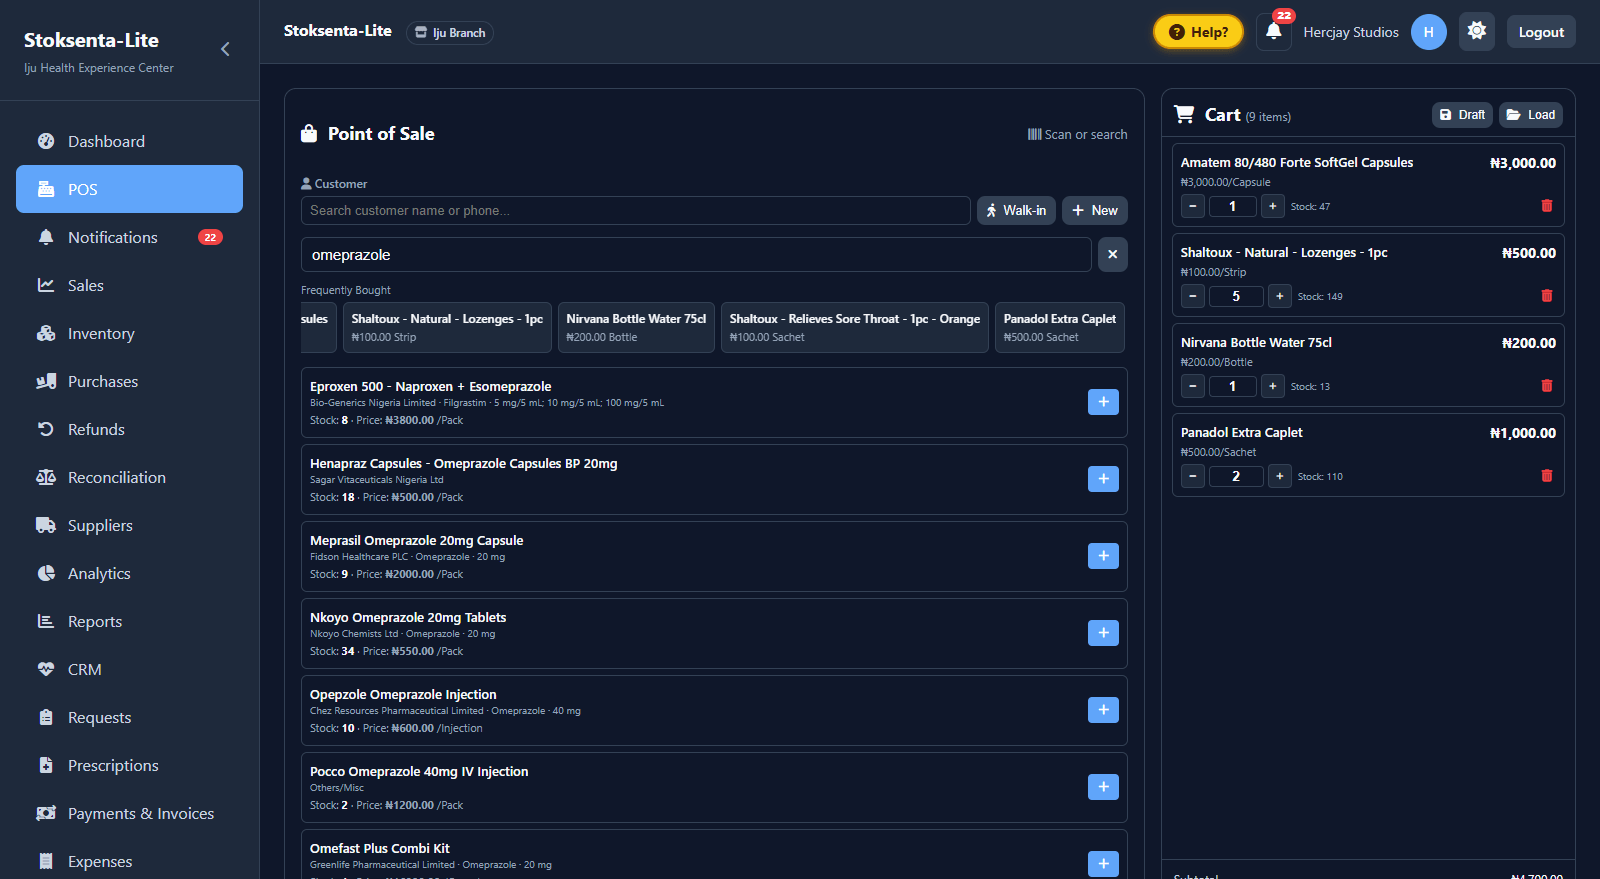Click the Suppliers truck icon
The width and height of the screenshot is (1600, 879).
tap(46, 525)
